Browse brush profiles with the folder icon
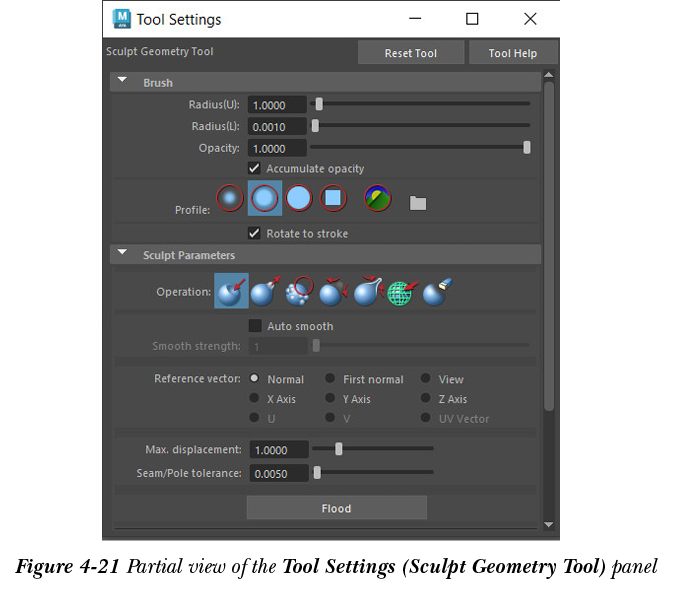Viewport: 674px width, 590px height. (418, 203)
